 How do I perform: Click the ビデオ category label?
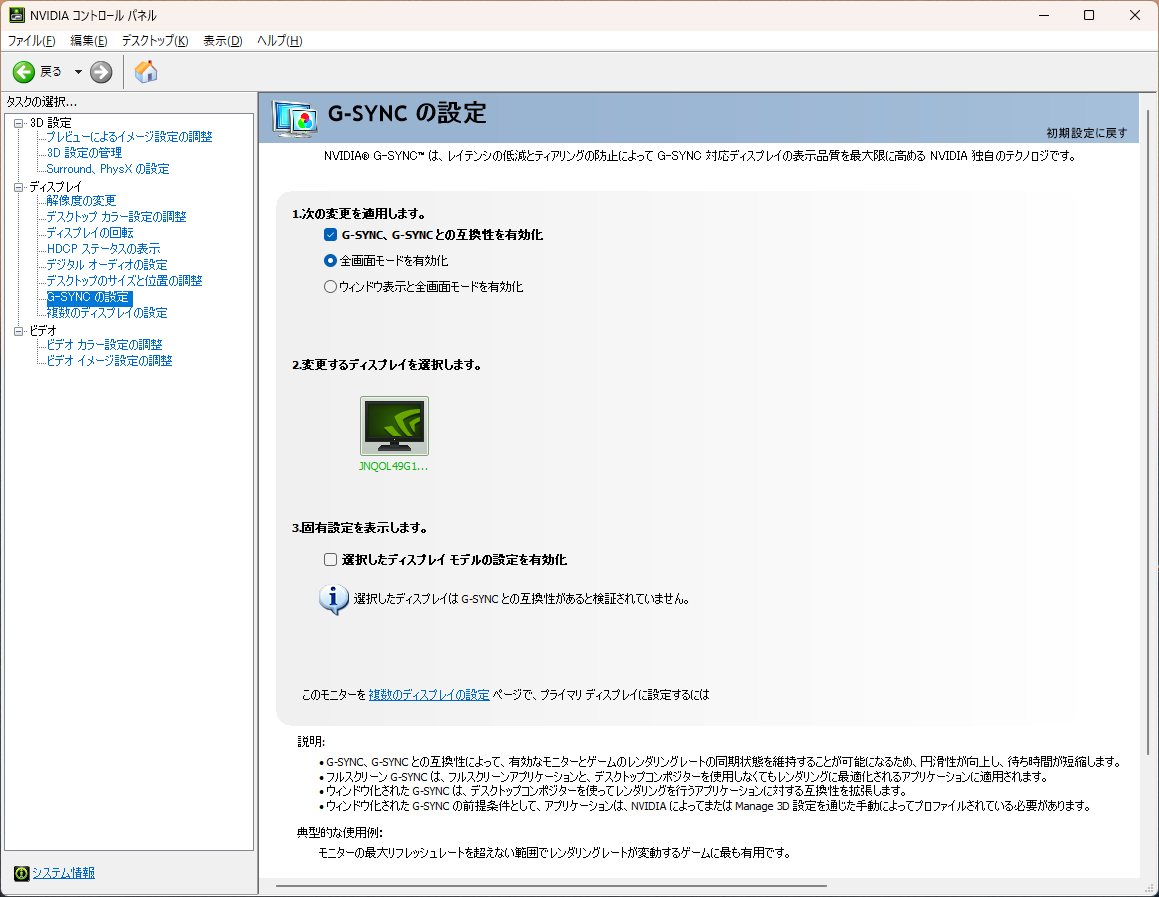(x=43, y=331)
